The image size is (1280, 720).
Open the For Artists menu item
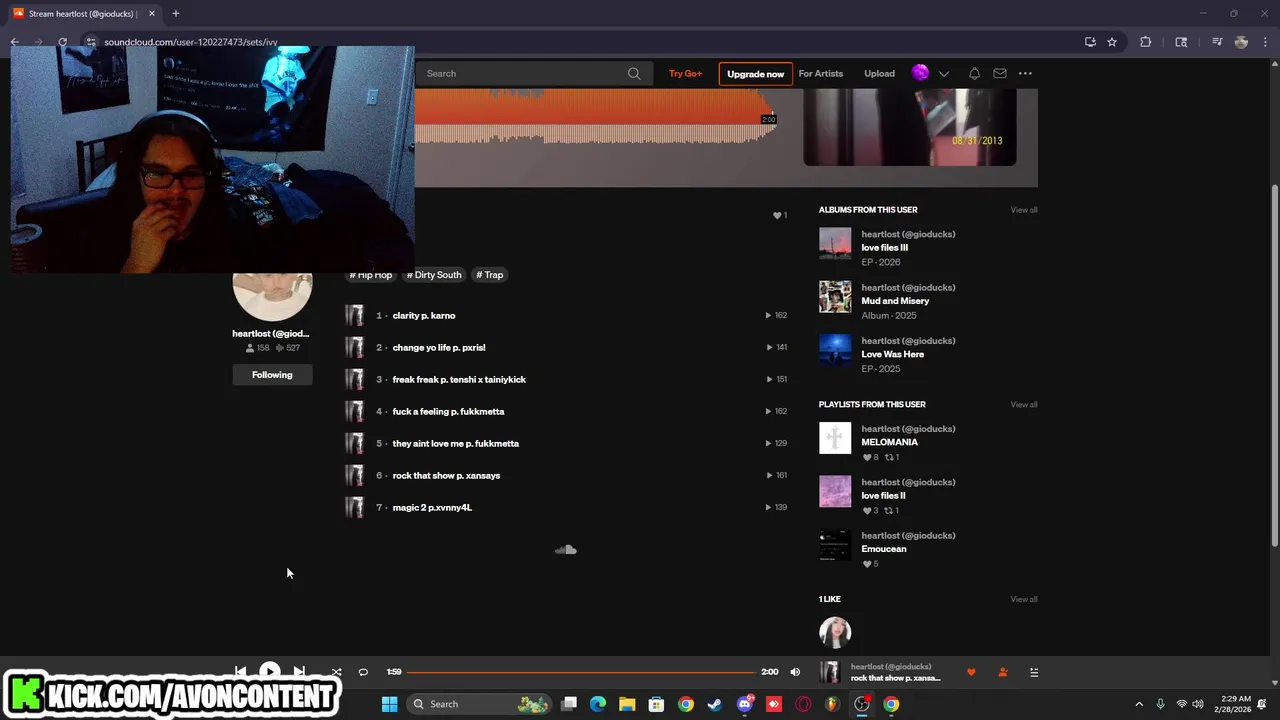coord(820,73)
